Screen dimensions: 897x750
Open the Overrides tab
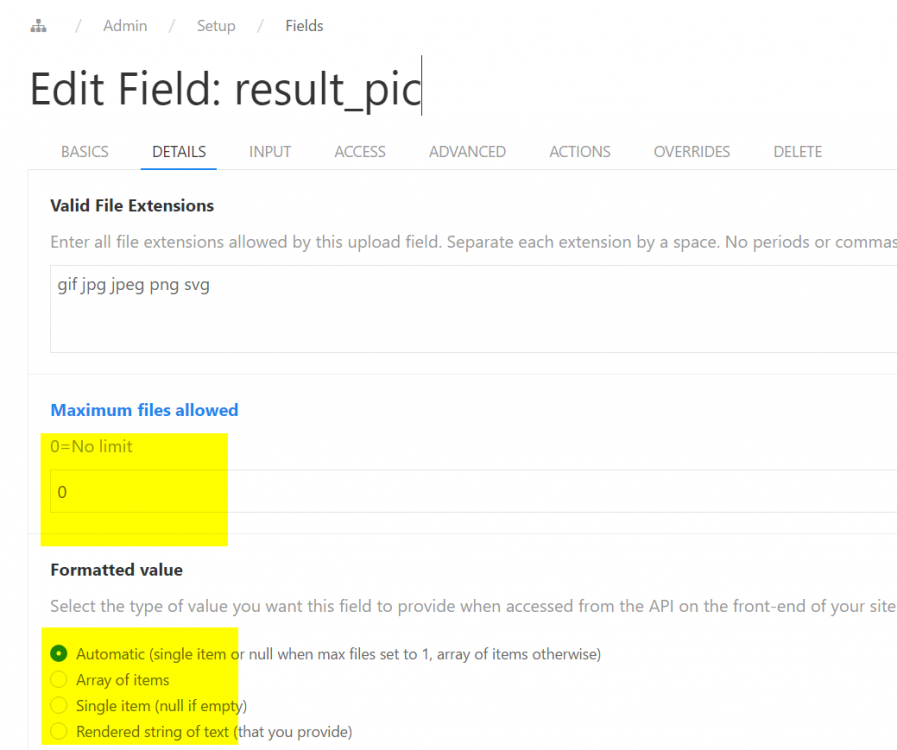[x=692, y=152]
